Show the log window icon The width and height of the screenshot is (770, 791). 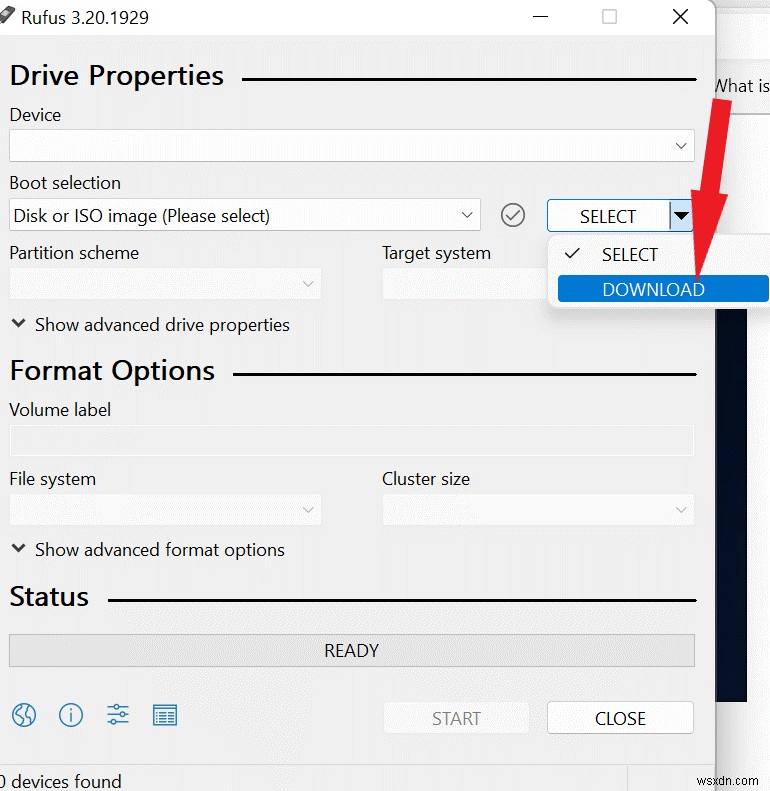pos(164,715)
